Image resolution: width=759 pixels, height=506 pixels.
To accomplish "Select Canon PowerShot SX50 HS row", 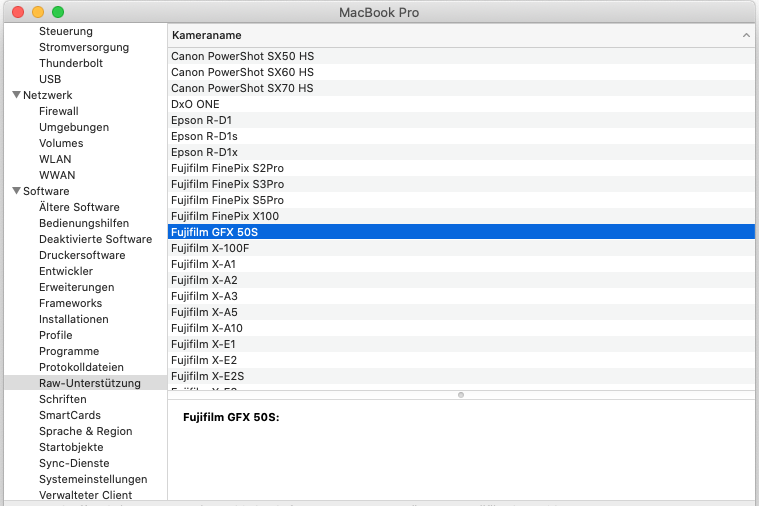I will click(x=461, y=56).
